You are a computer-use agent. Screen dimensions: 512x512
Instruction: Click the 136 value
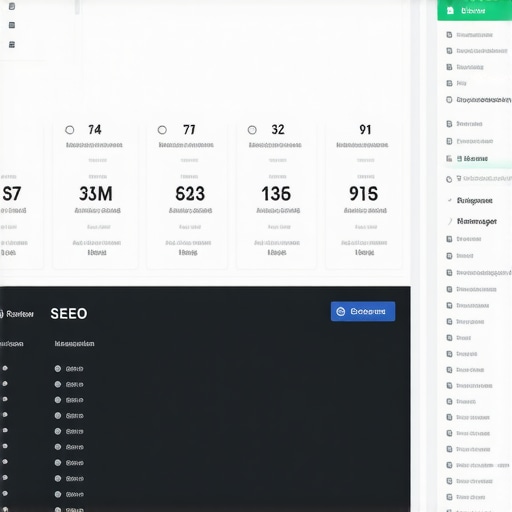[x=276, y=194]
